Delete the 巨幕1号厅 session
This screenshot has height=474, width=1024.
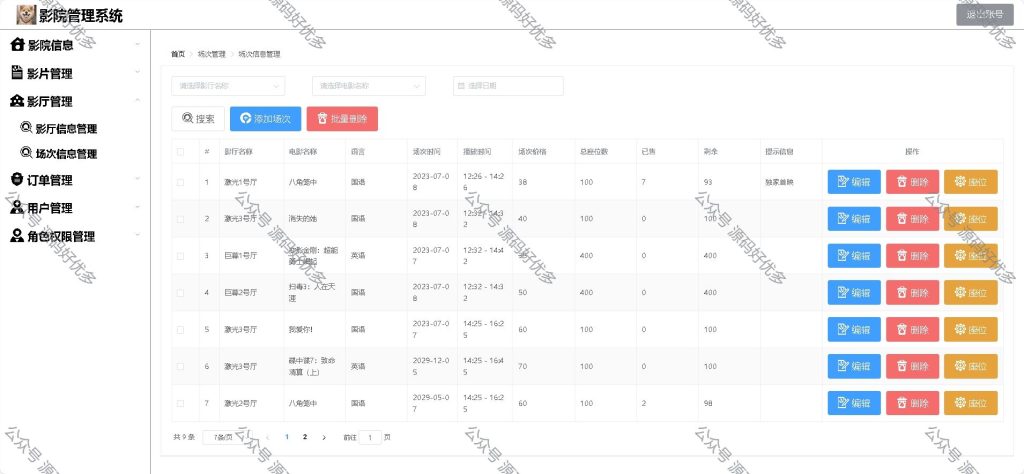(x=912, y=256)
